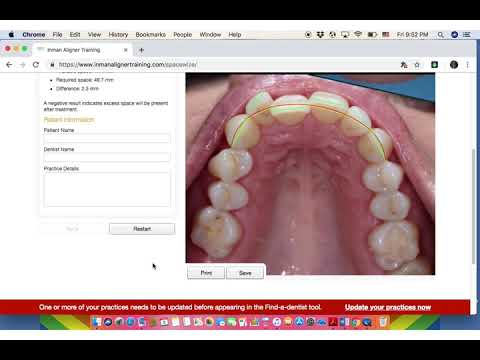This screenshot has height=360, width=480.
Task: Open the AirPlay display menu bar icon
Action: click(345, 35)
